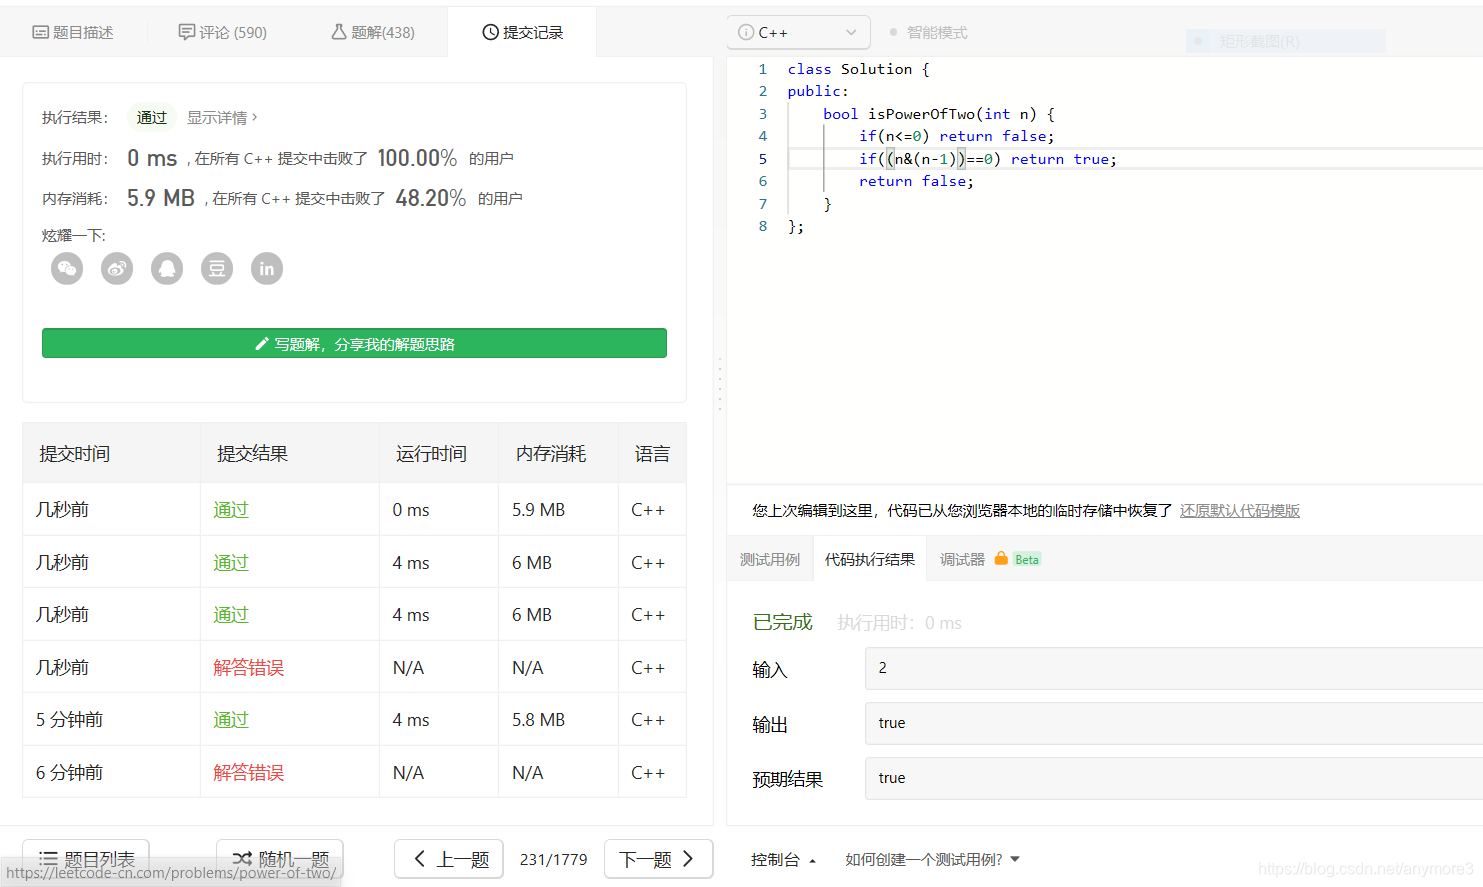The image size is (1483, 887).
Task: Share results via the Weibo icon
Action: [116, 268]
